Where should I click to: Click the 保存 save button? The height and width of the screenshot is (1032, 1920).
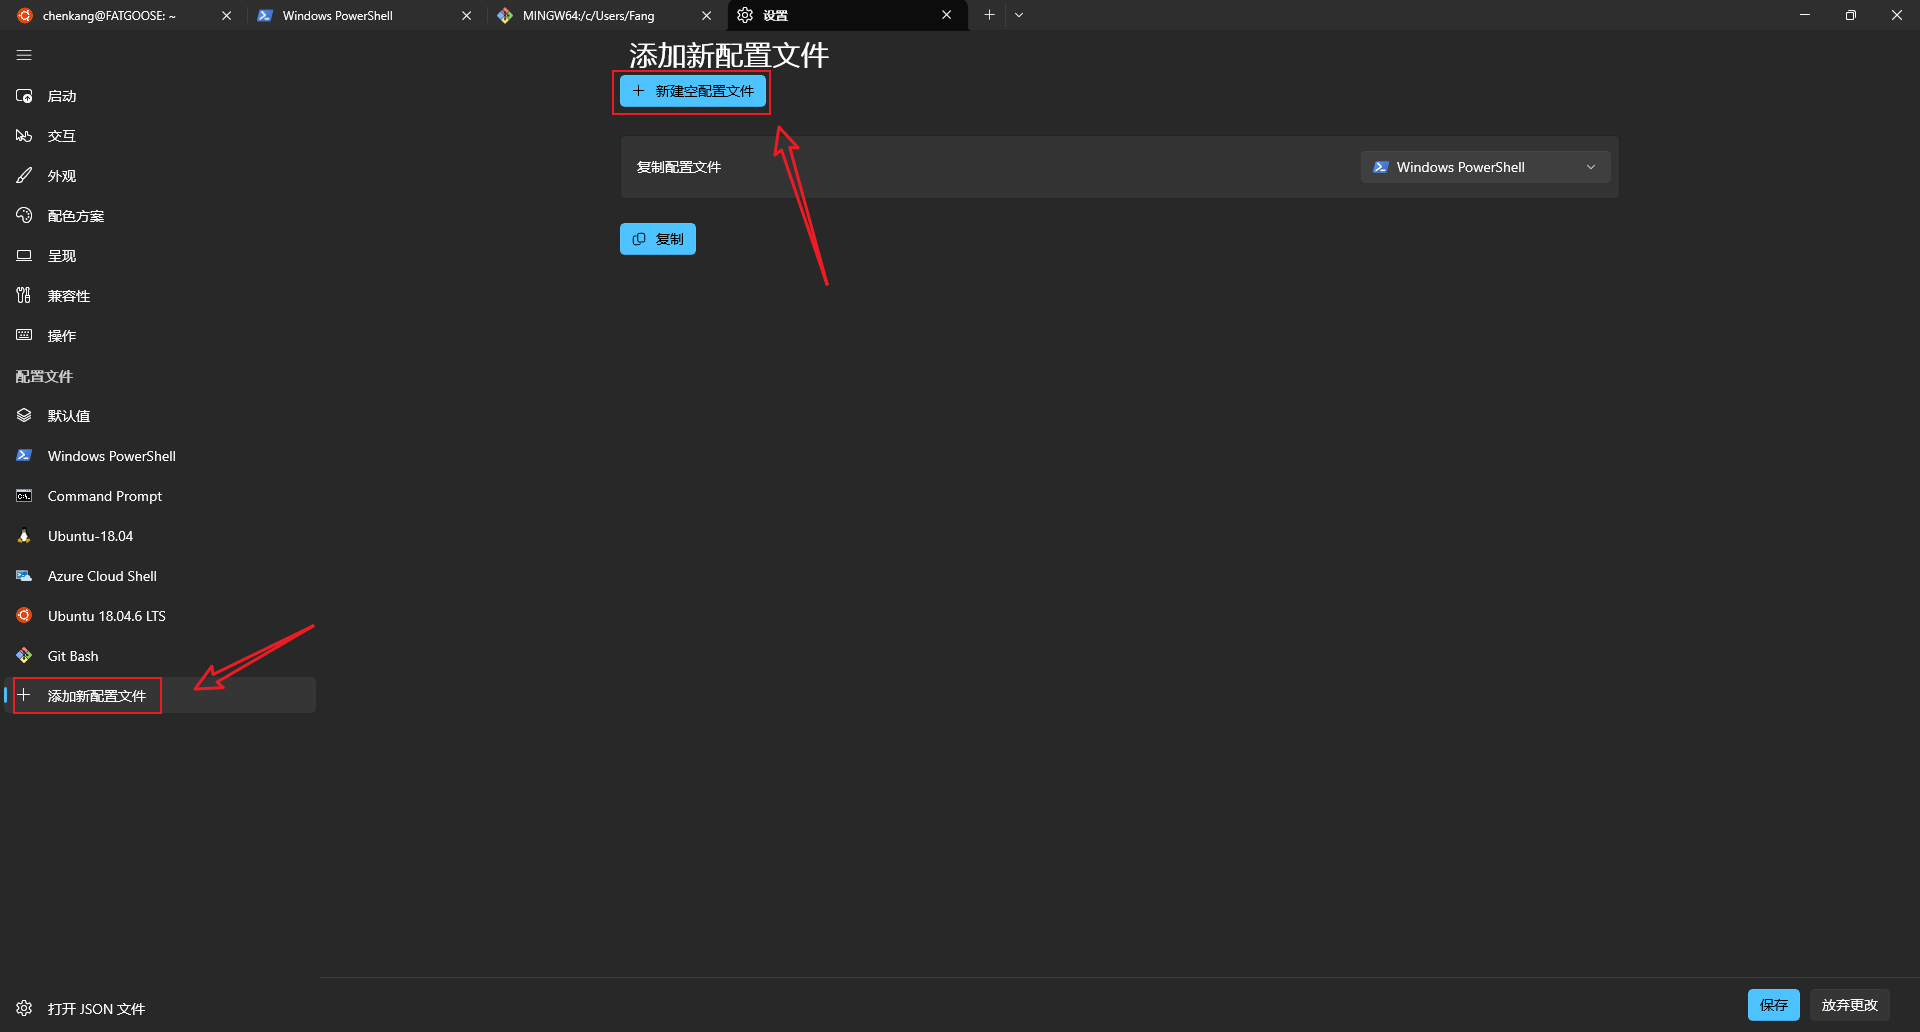1773,1005
